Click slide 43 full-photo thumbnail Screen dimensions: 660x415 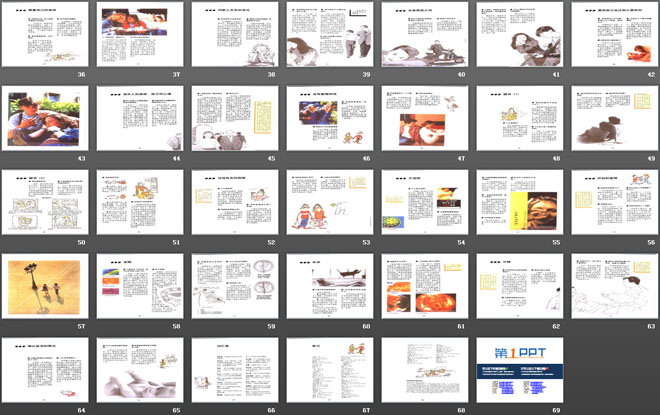45,118
